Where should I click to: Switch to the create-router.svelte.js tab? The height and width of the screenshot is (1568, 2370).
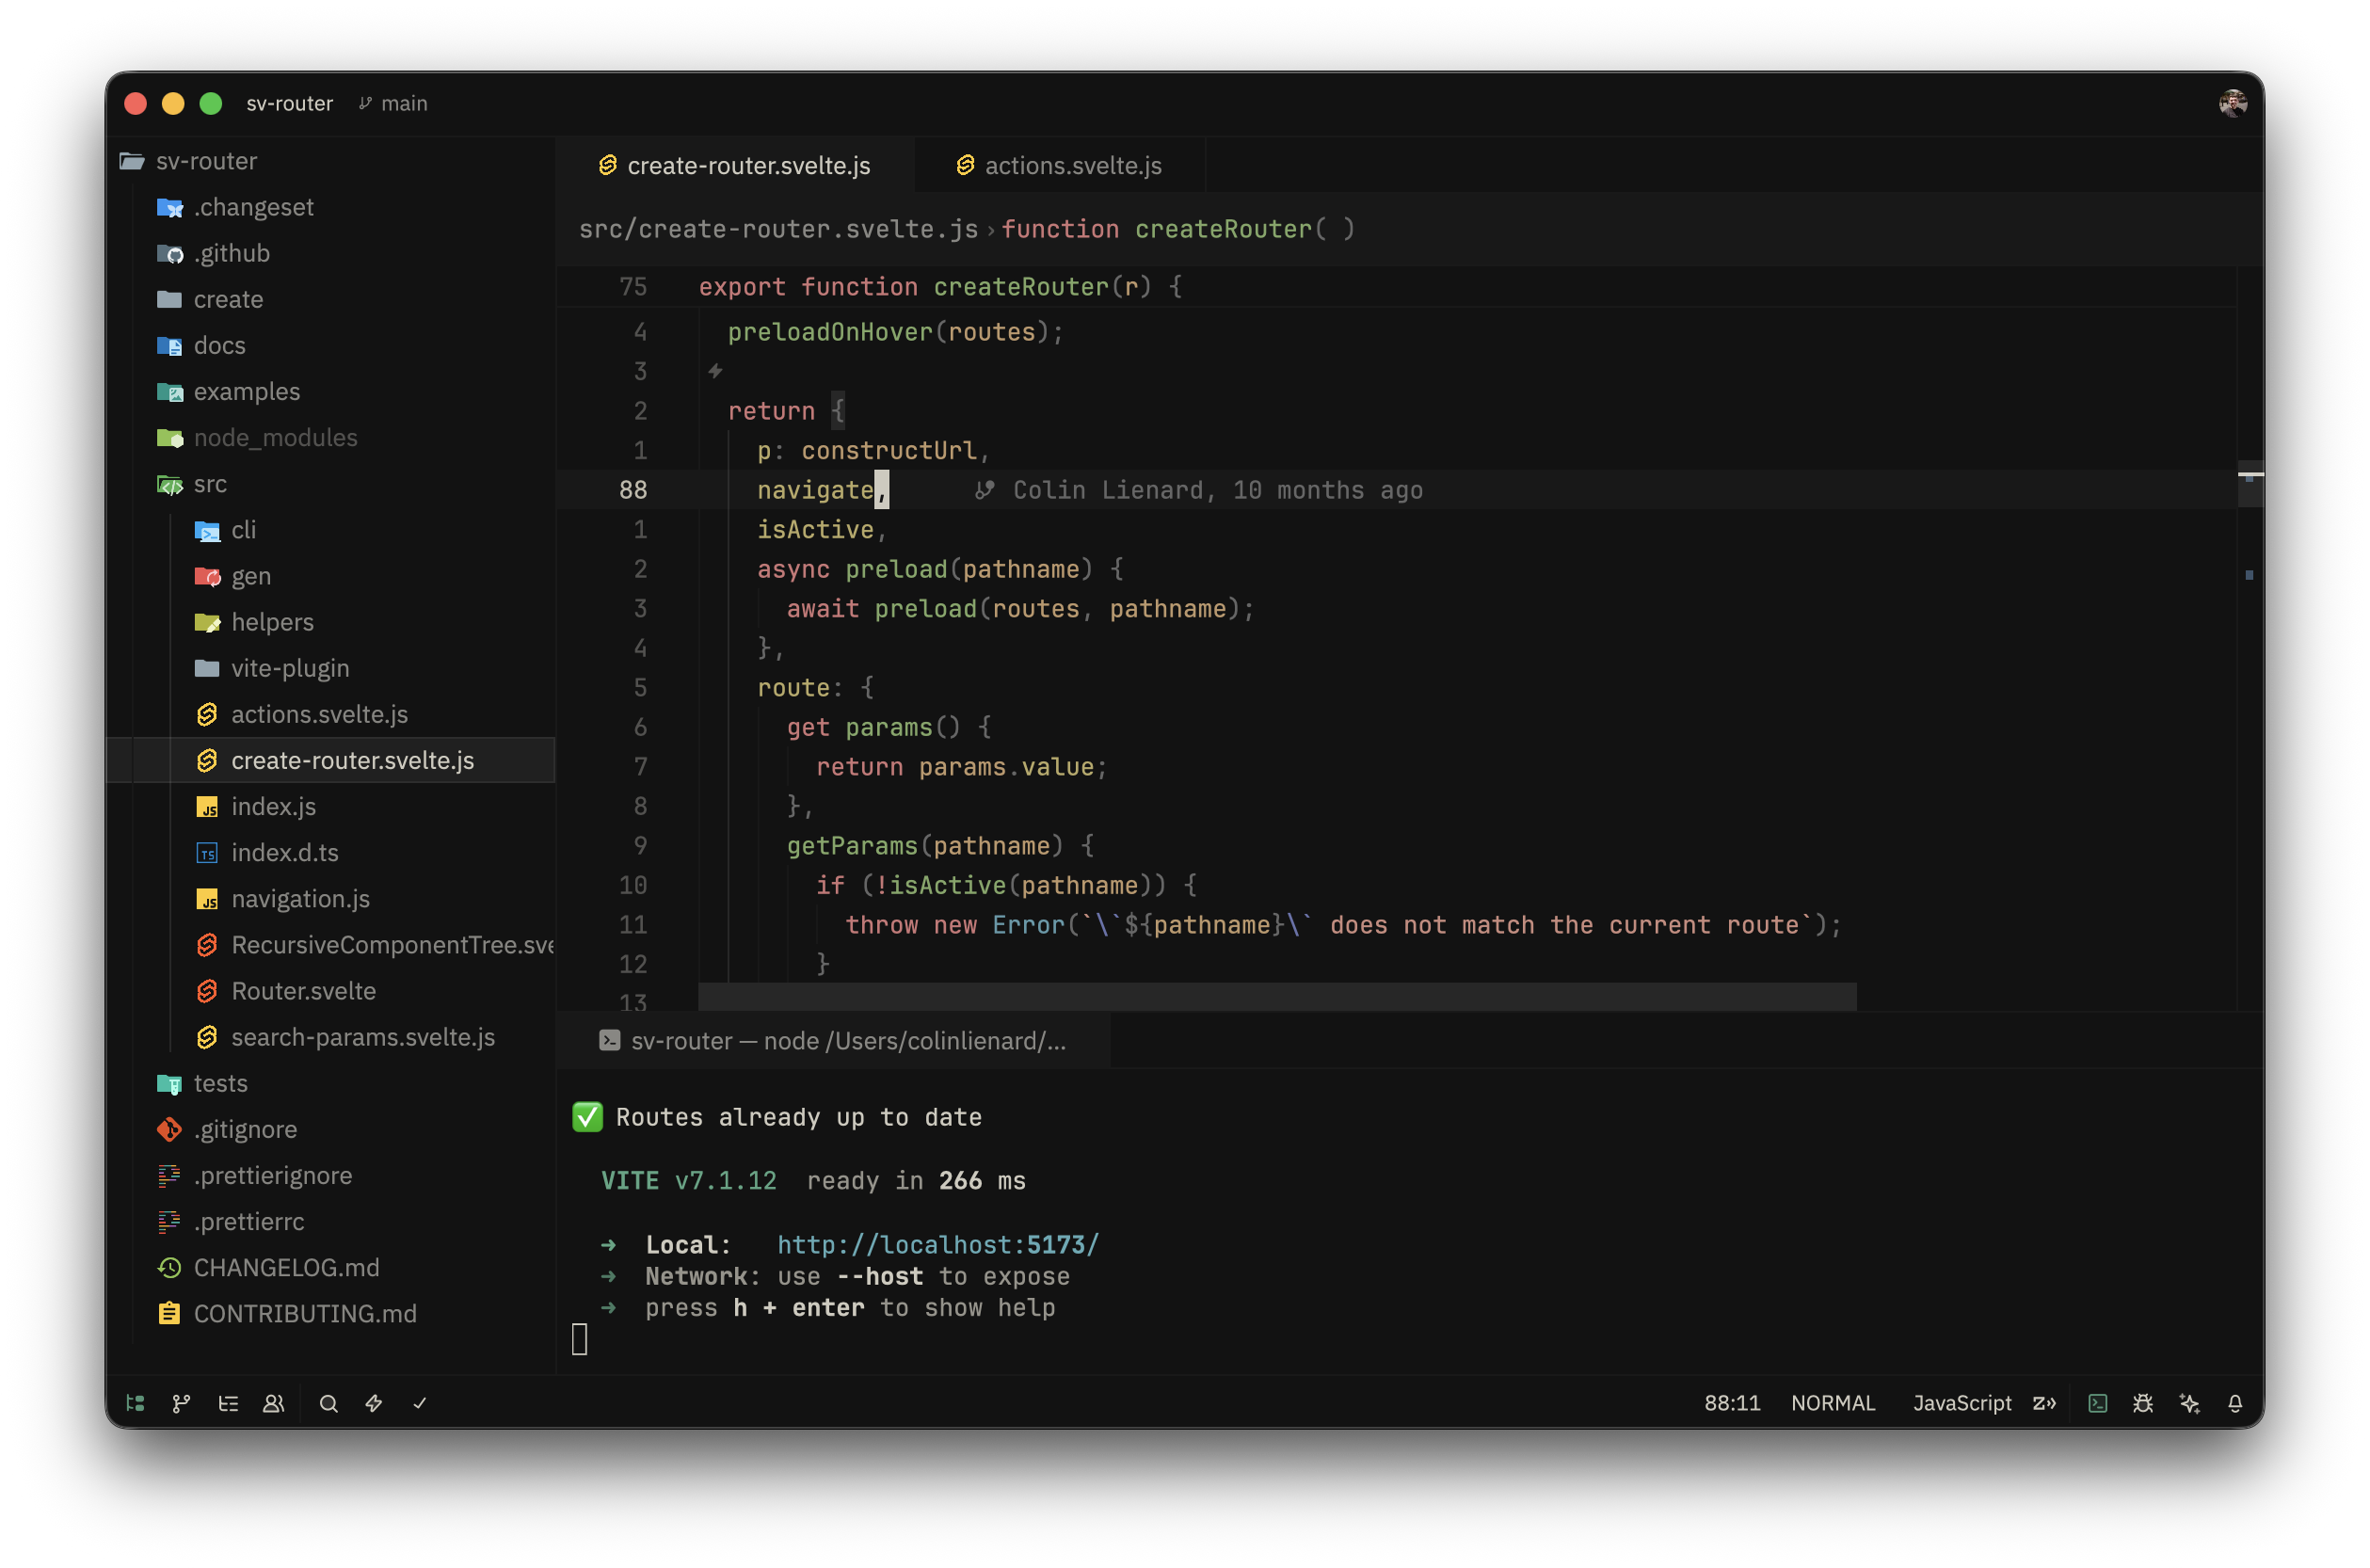pyautogui.click(x=735, y=165)
